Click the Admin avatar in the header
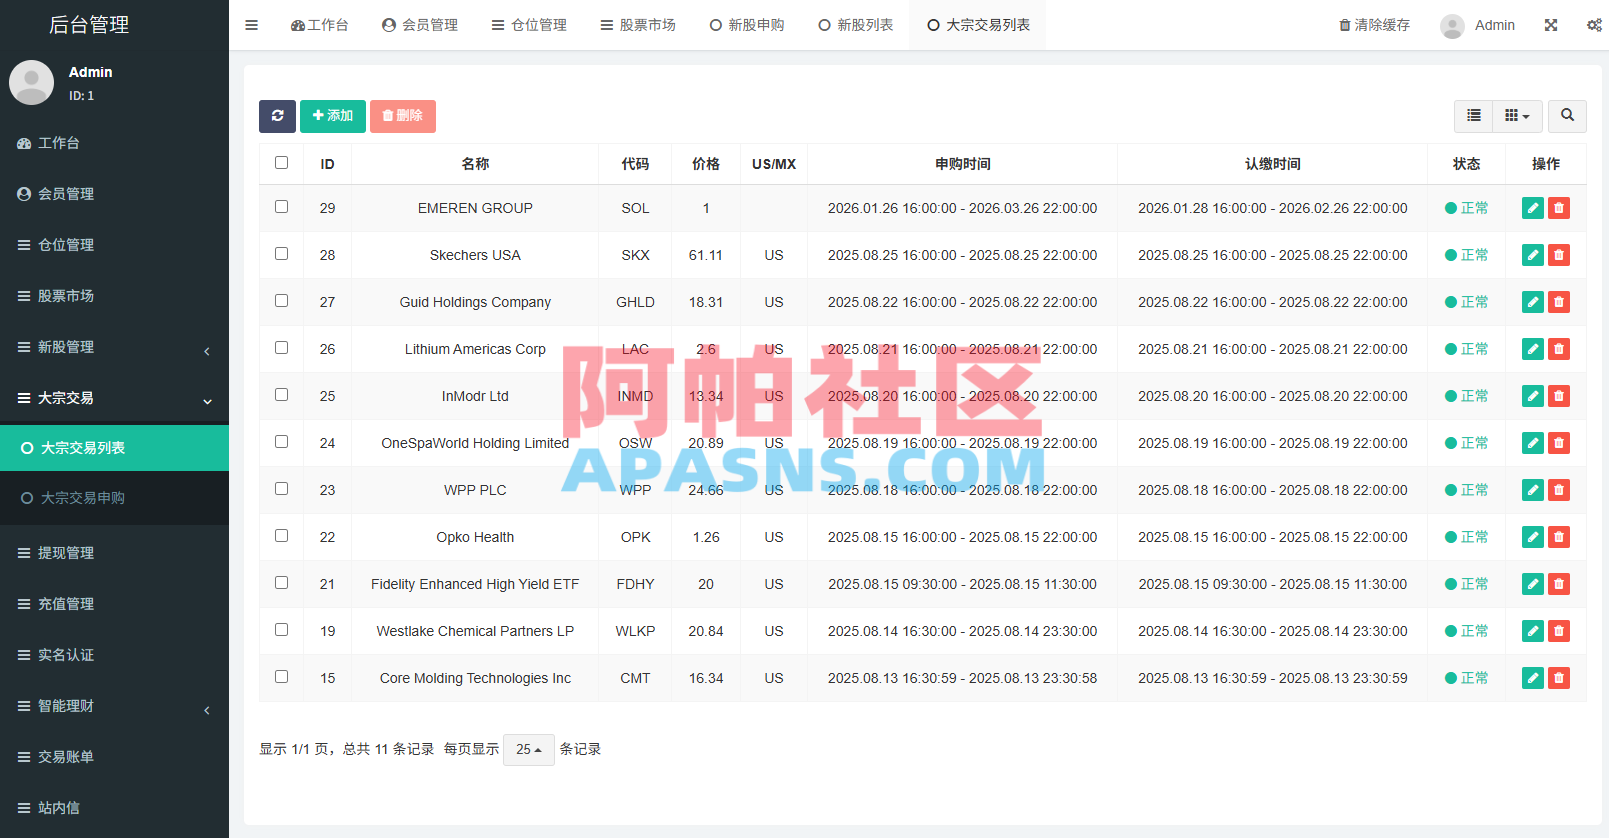 click(x=1452, y=26)
